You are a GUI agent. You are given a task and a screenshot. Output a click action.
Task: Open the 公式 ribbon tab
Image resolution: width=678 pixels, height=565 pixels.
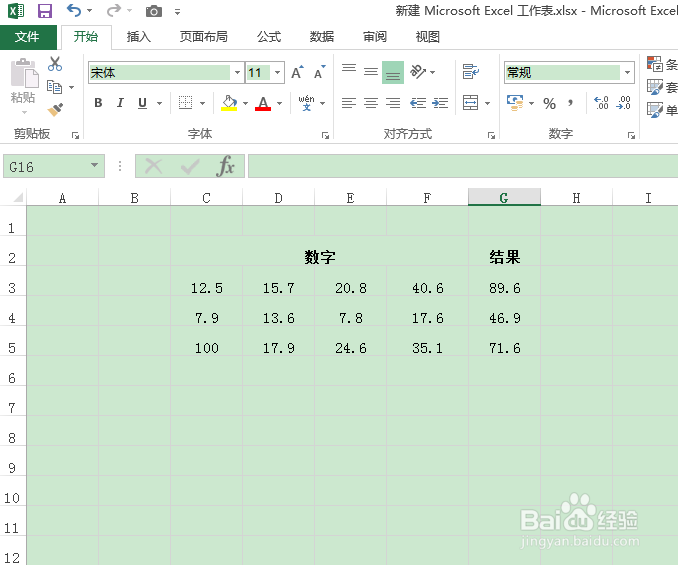269,37
